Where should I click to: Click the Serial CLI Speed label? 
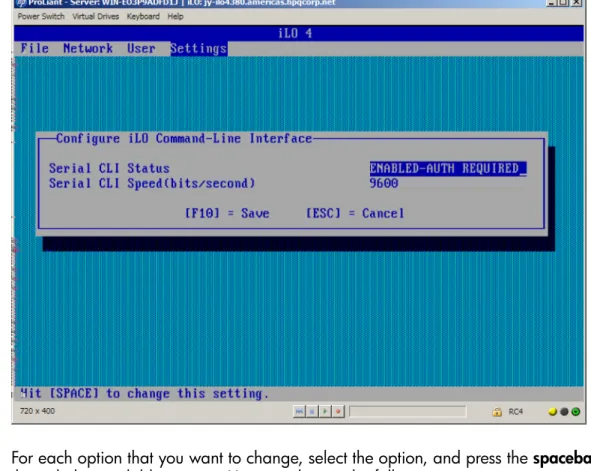[152, 184]
